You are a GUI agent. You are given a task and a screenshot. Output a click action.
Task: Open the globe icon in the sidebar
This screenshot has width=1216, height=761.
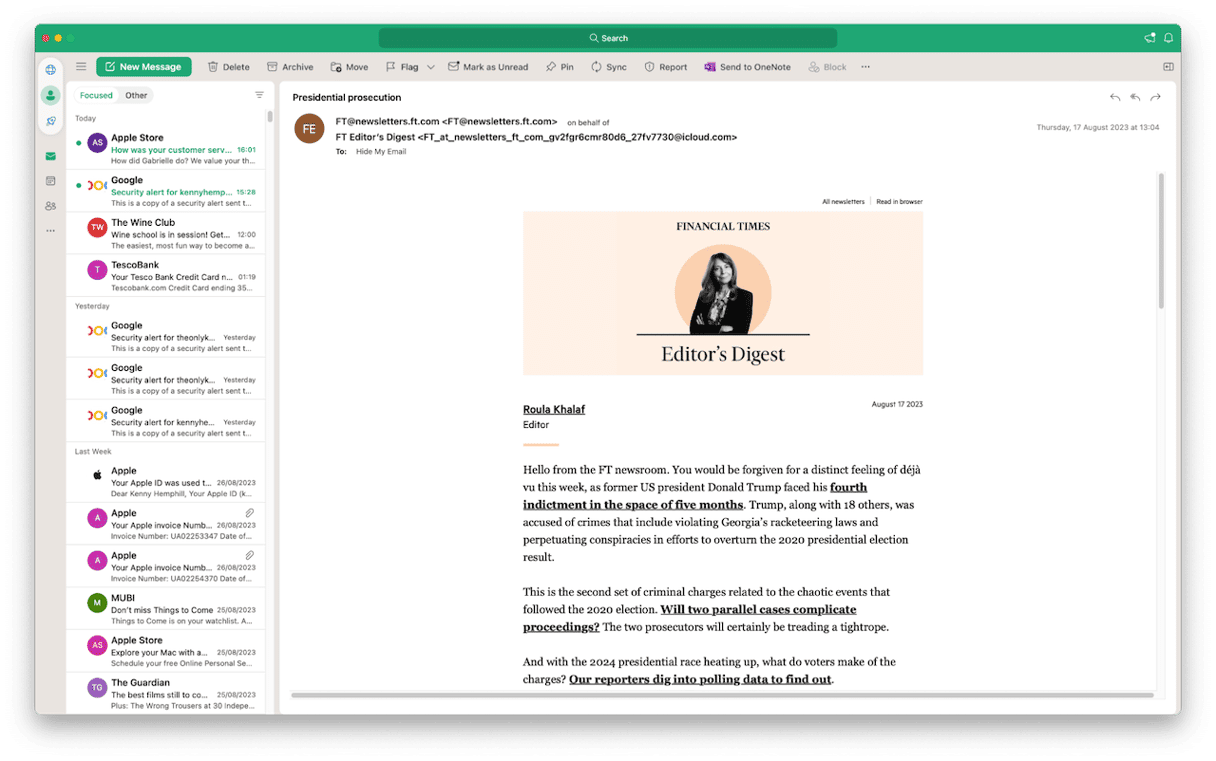50,69
